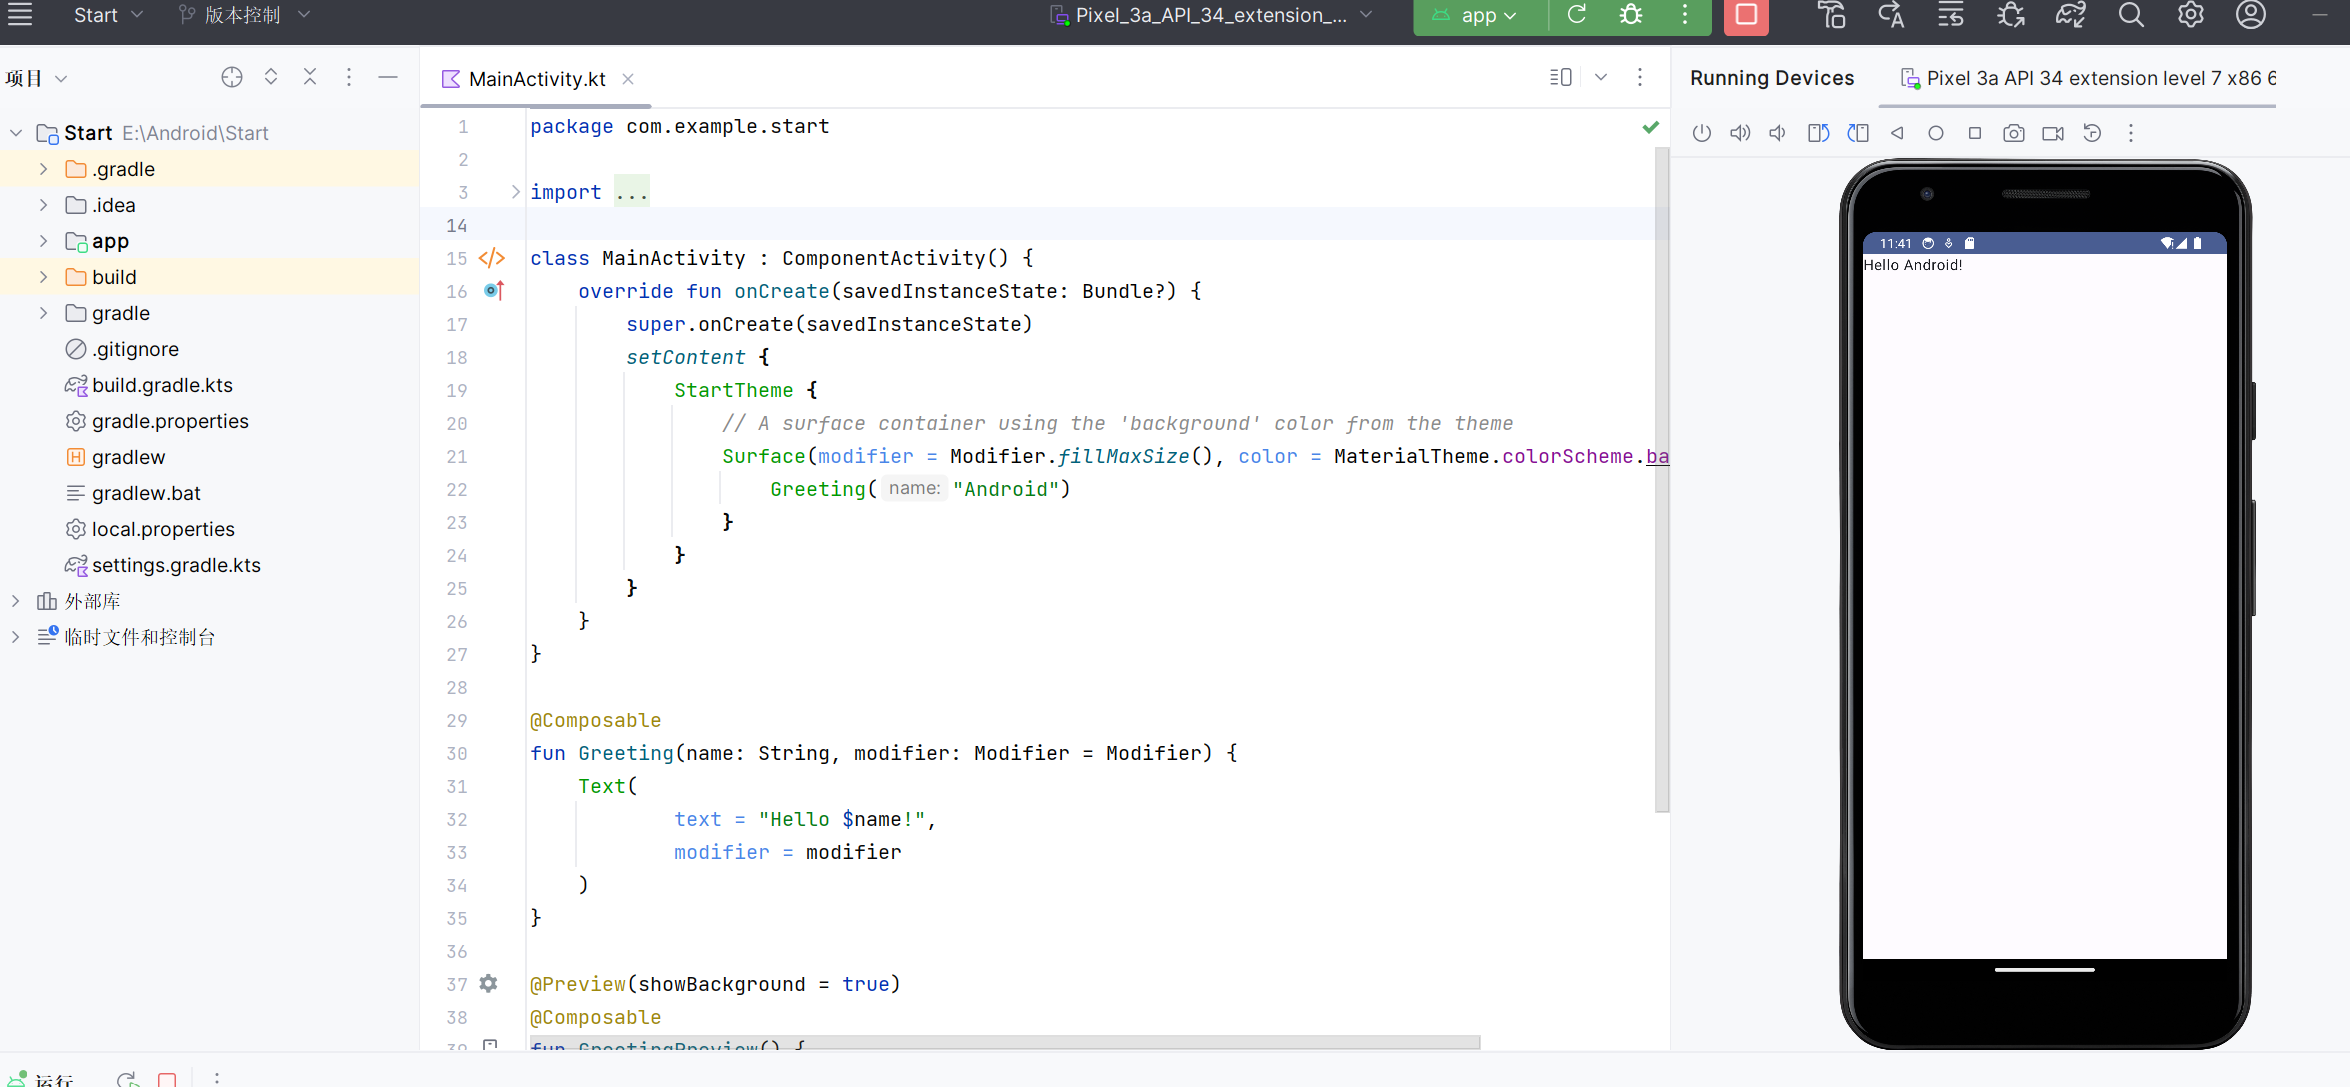Click the emulator Overview square button
The height and width of the screenshot is (1087, 2350).
pyautogui.click(x=1975, y=133)
